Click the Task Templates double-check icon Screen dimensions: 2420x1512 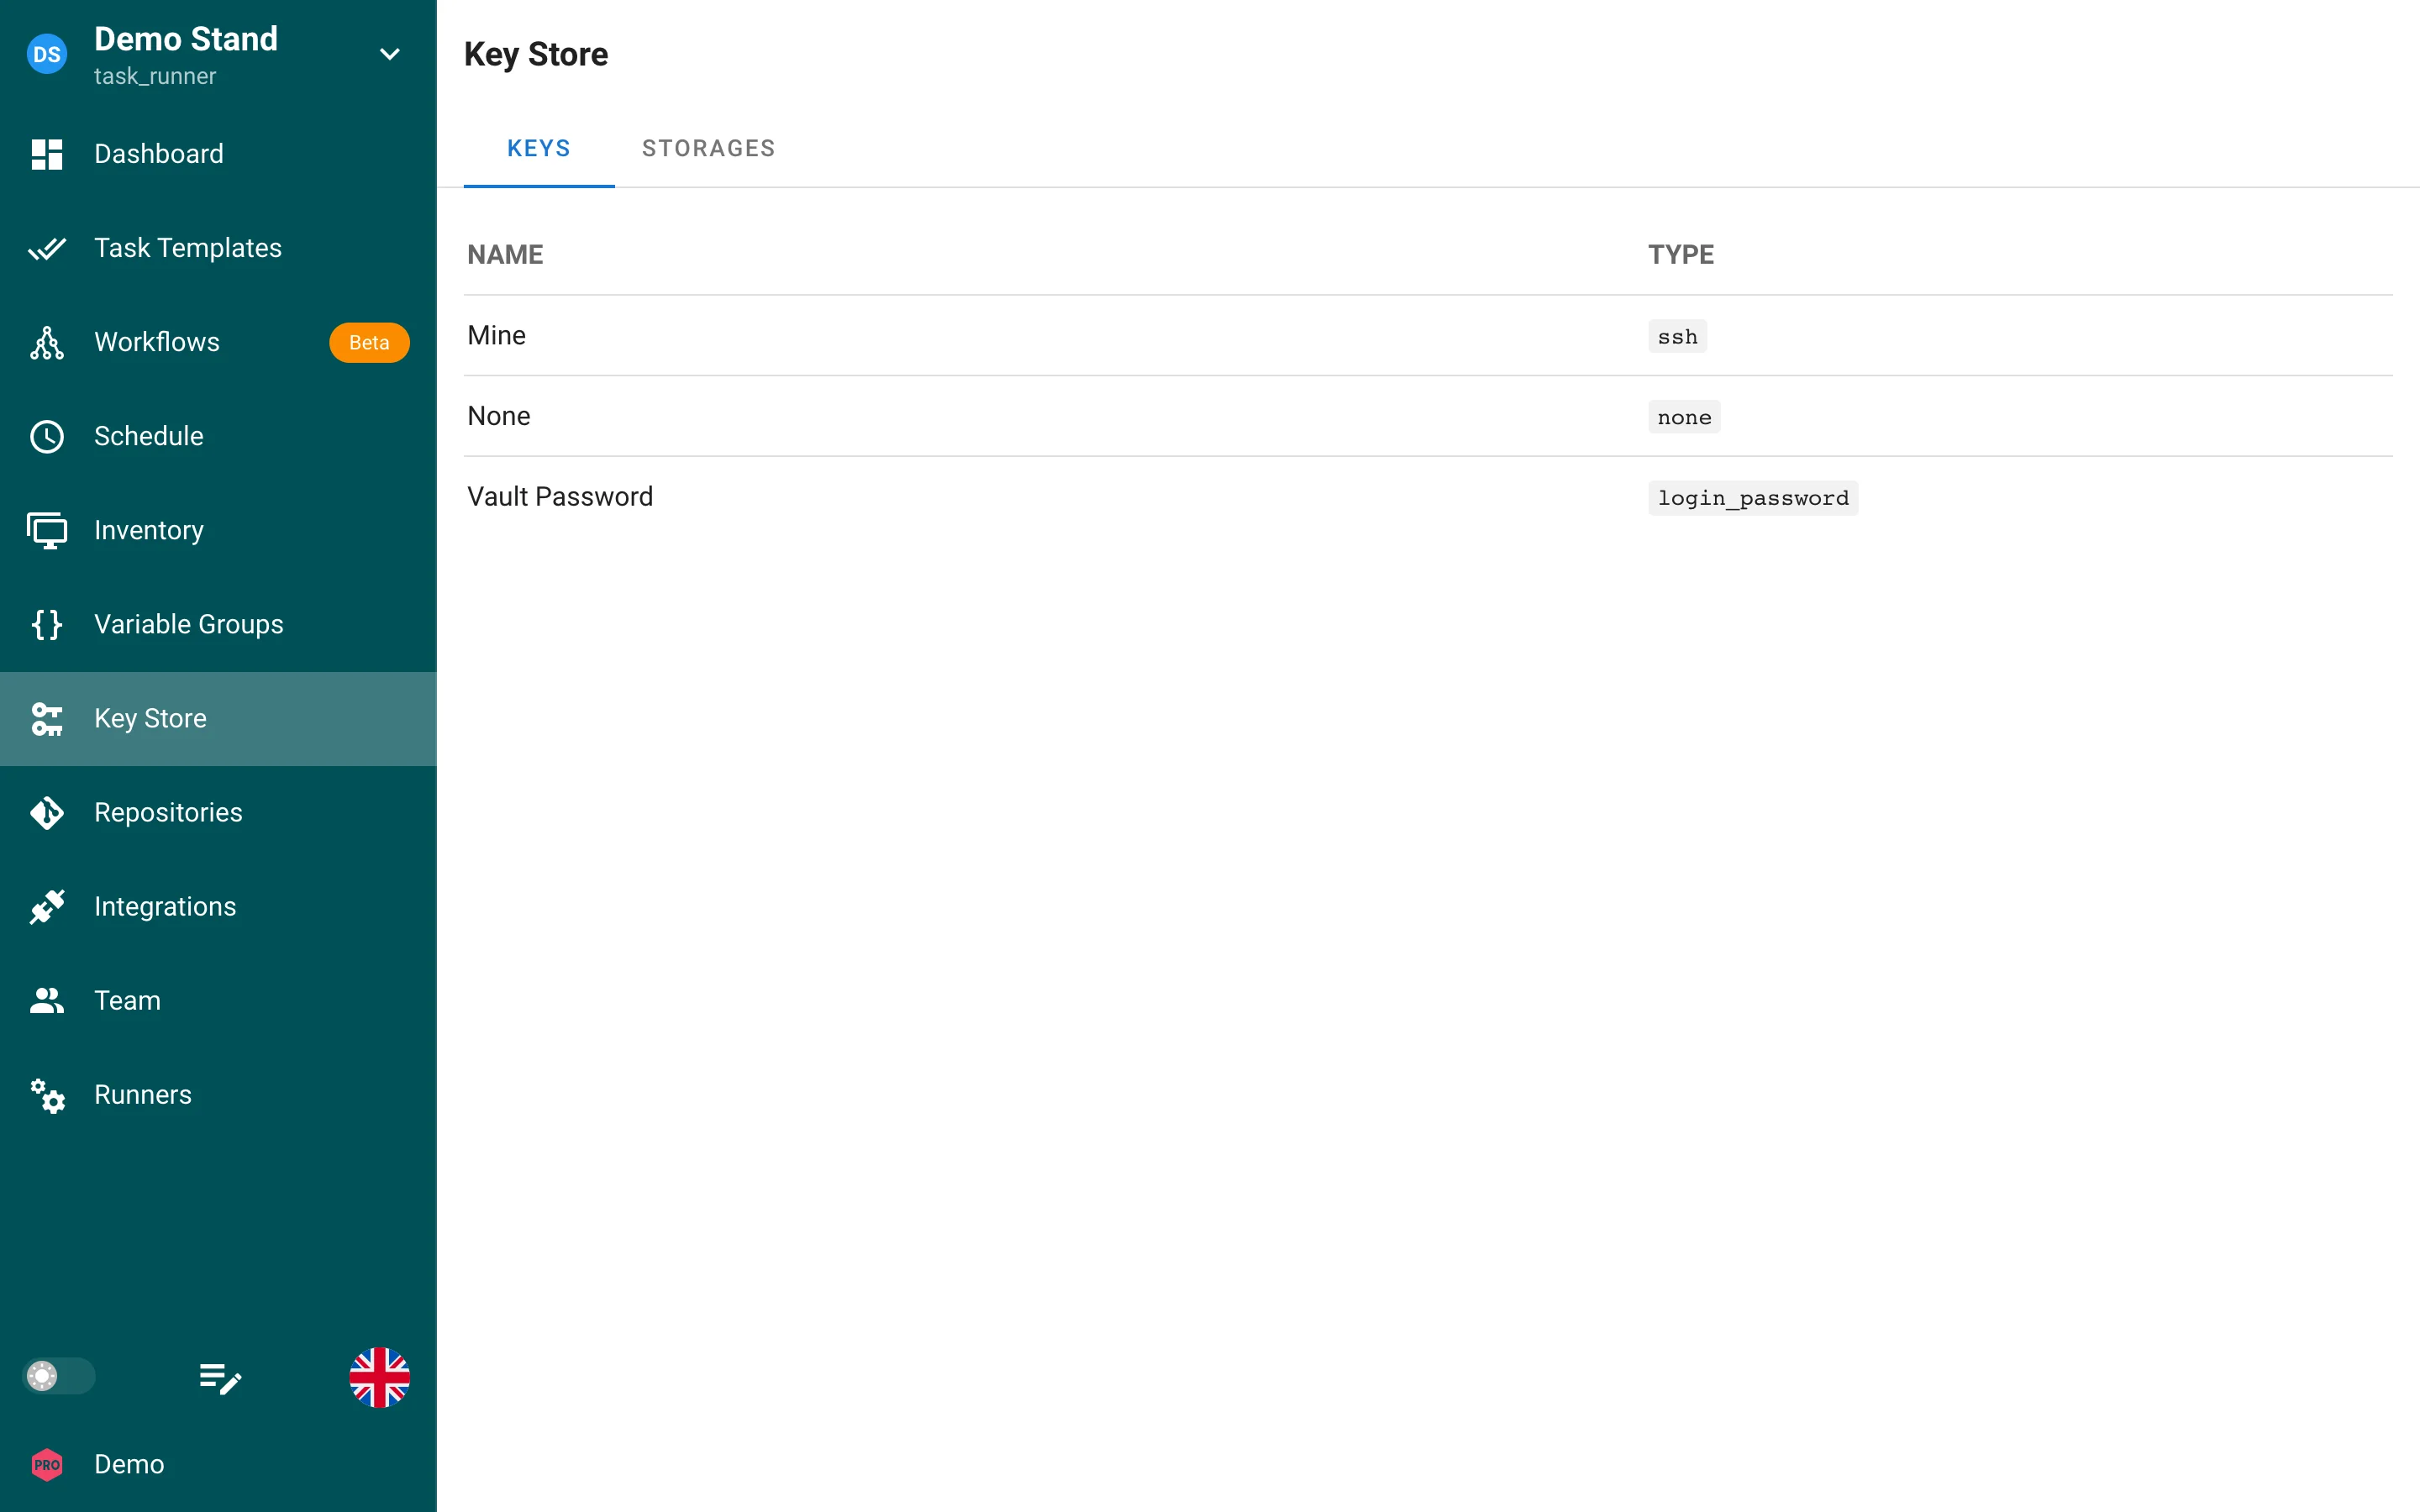pos(47,248)
